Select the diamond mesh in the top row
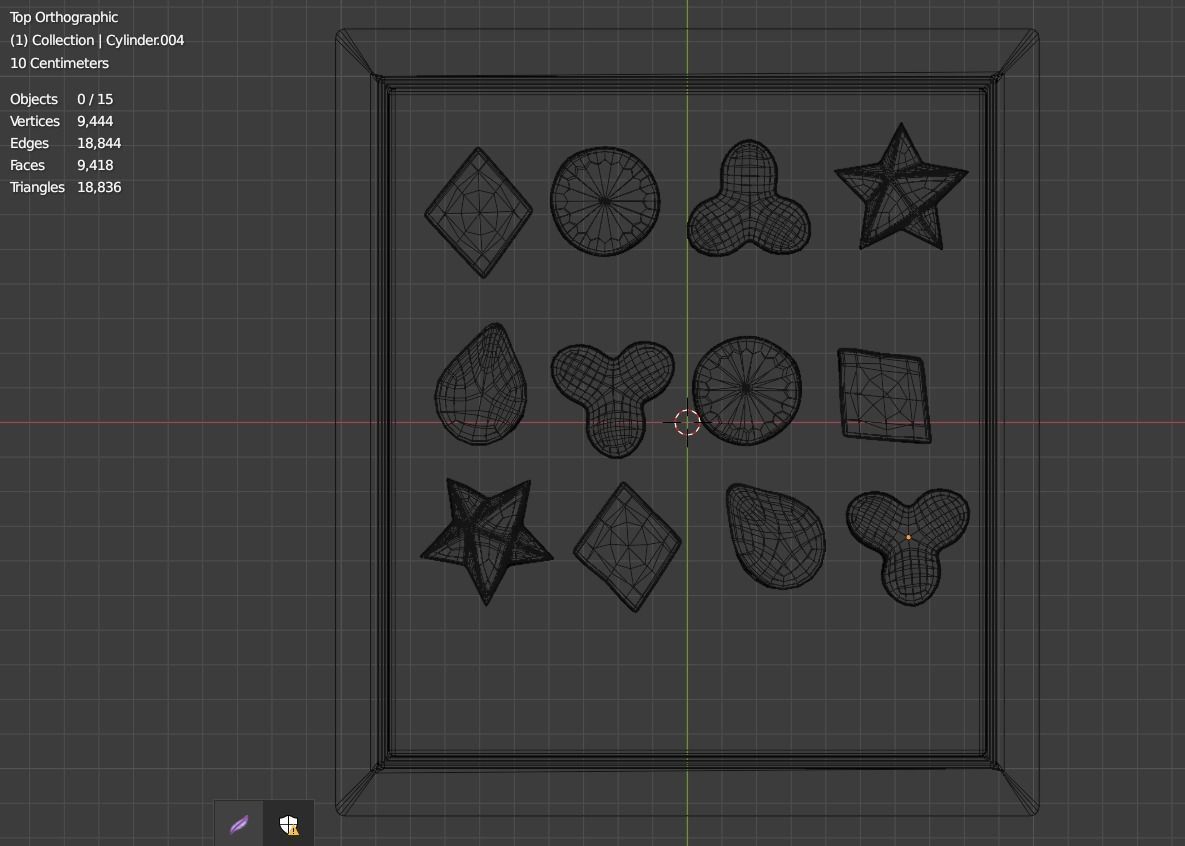Image resolution: width=1185 pixels, height=846 pixels. pyautogui.click(x=478, y=212)
